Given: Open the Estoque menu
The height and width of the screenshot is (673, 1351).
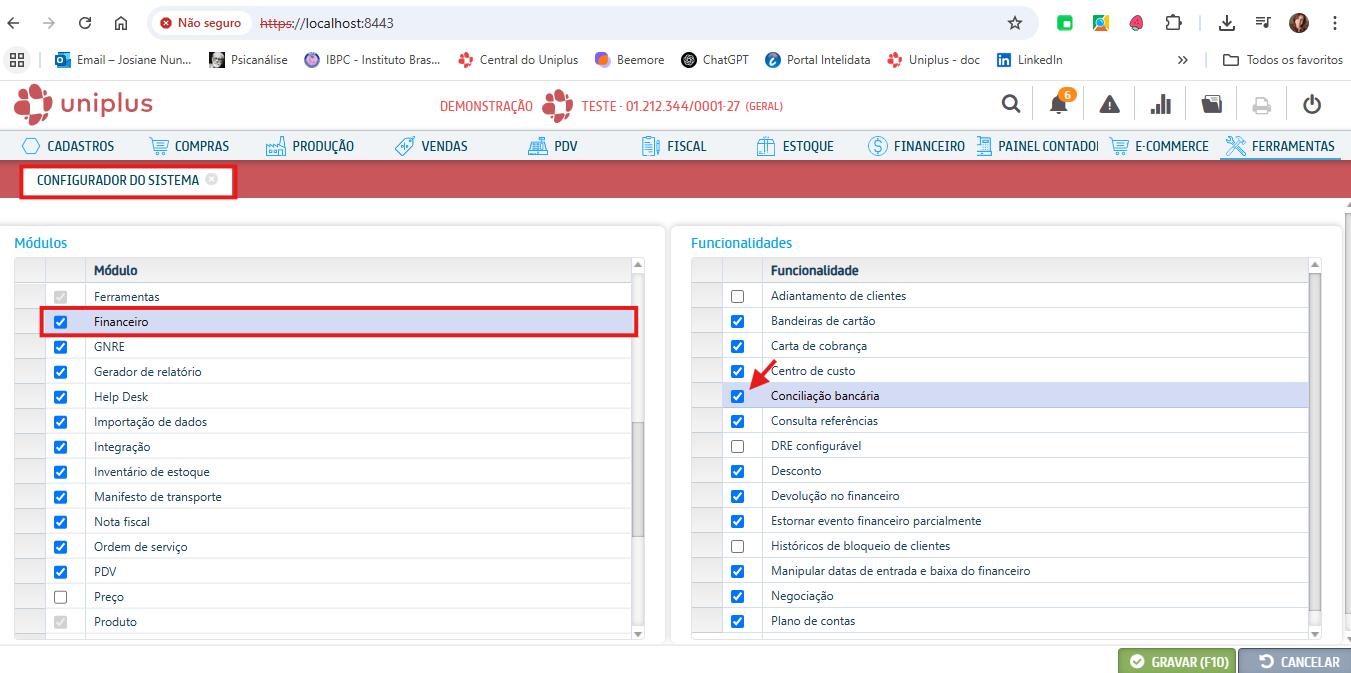Looking at the screenshot, I should tap(795, 146).
